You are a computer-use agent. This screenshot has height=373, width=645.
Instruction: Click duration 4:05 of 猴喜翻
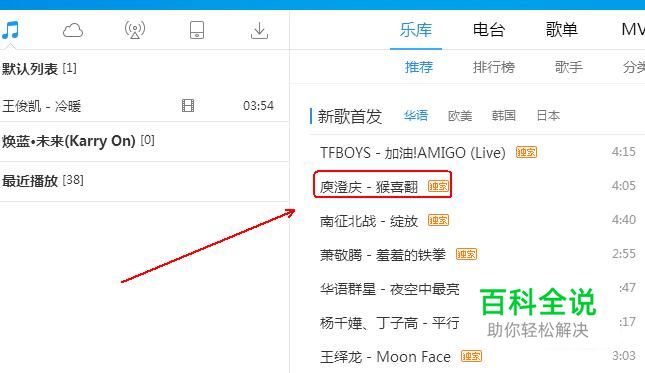point(624,186)
